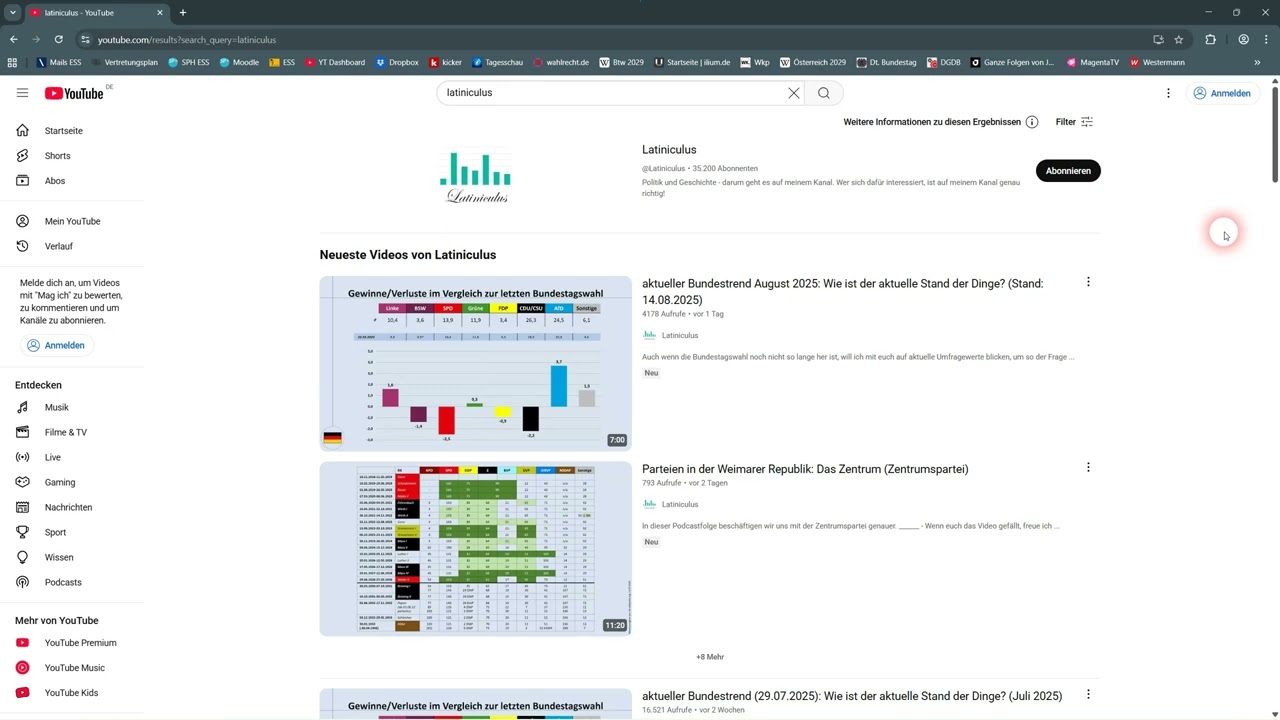Click the magnifier search button

point(824,93)
